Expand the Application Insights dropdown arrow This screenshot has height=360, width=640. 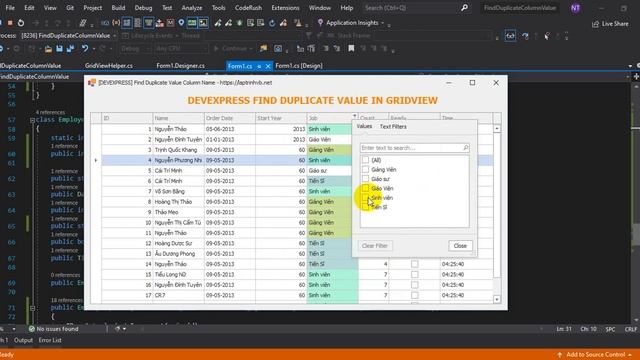click(x=382, y=23)
